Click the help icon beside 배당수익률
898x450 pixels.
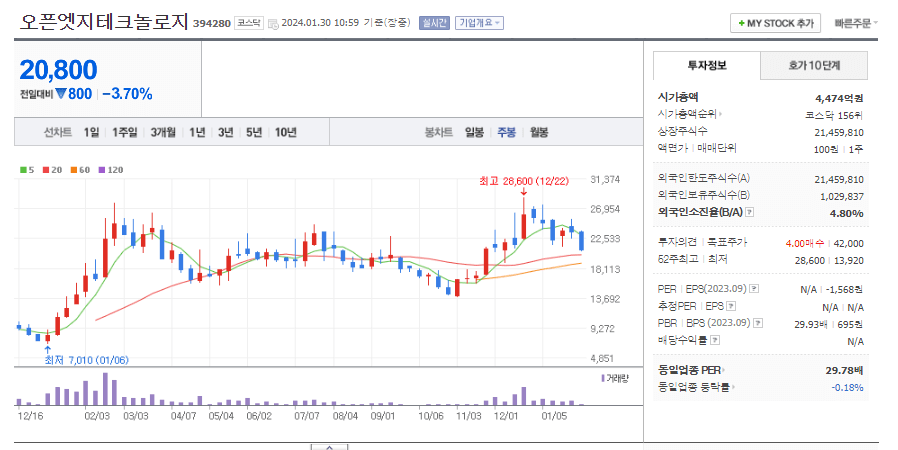715,340
